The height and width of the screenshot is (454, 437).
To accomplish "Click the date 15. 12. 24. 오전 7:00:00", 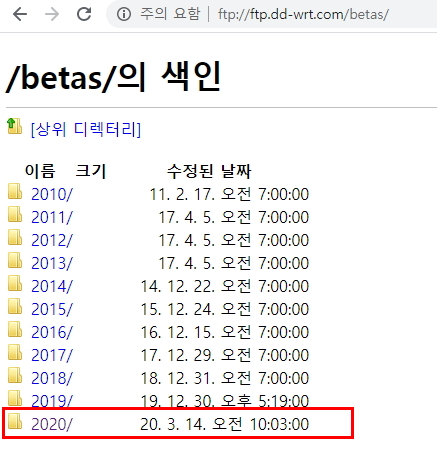I will 225,309.
